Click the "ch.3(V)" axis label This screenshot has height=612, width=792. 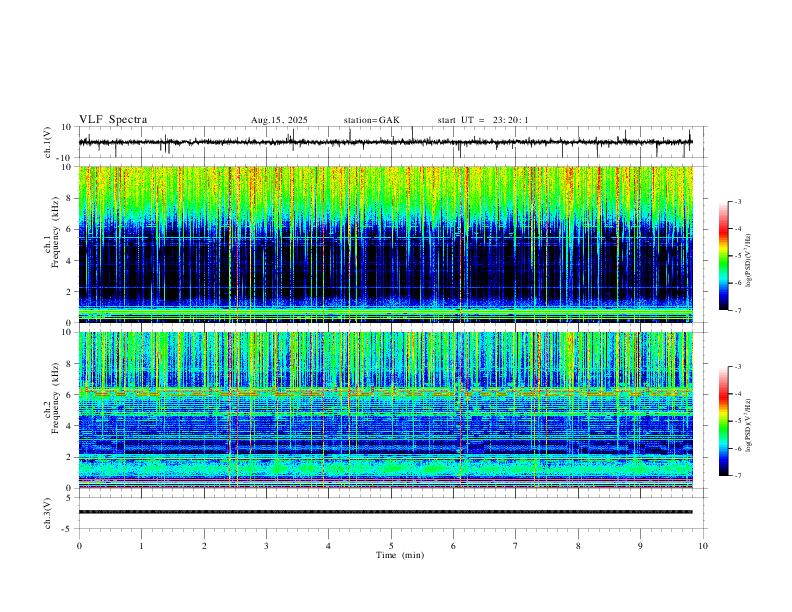[x=49, y=514]
